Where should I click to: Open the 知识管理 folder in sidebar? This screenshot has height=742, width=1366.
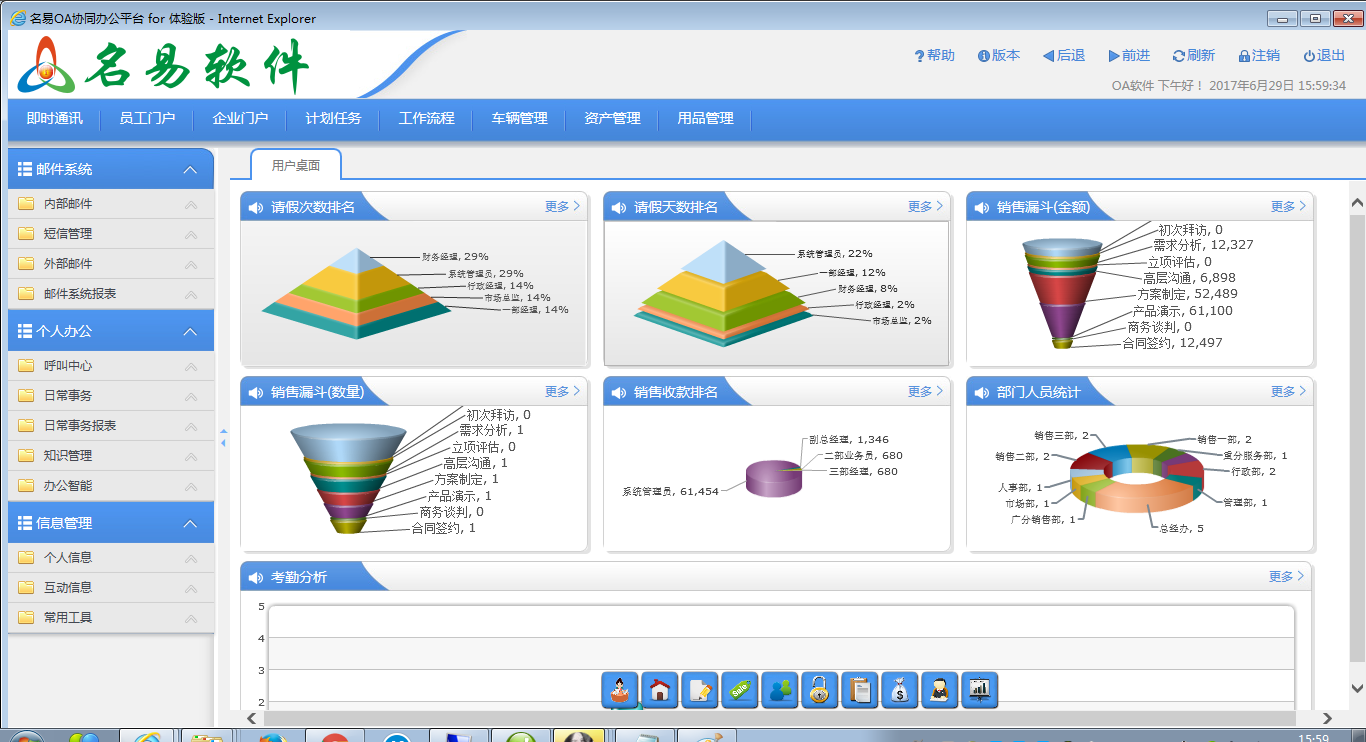68,456
